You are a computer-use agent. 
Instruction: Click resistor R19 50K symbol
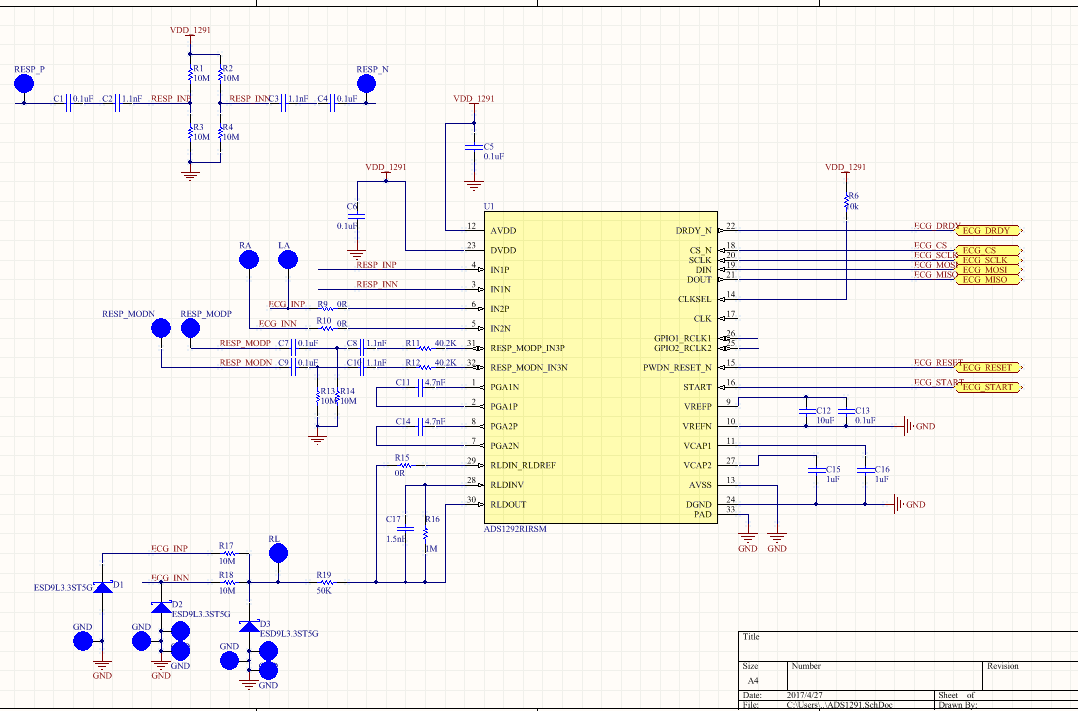pyautogui.click(x=327, y=582)
